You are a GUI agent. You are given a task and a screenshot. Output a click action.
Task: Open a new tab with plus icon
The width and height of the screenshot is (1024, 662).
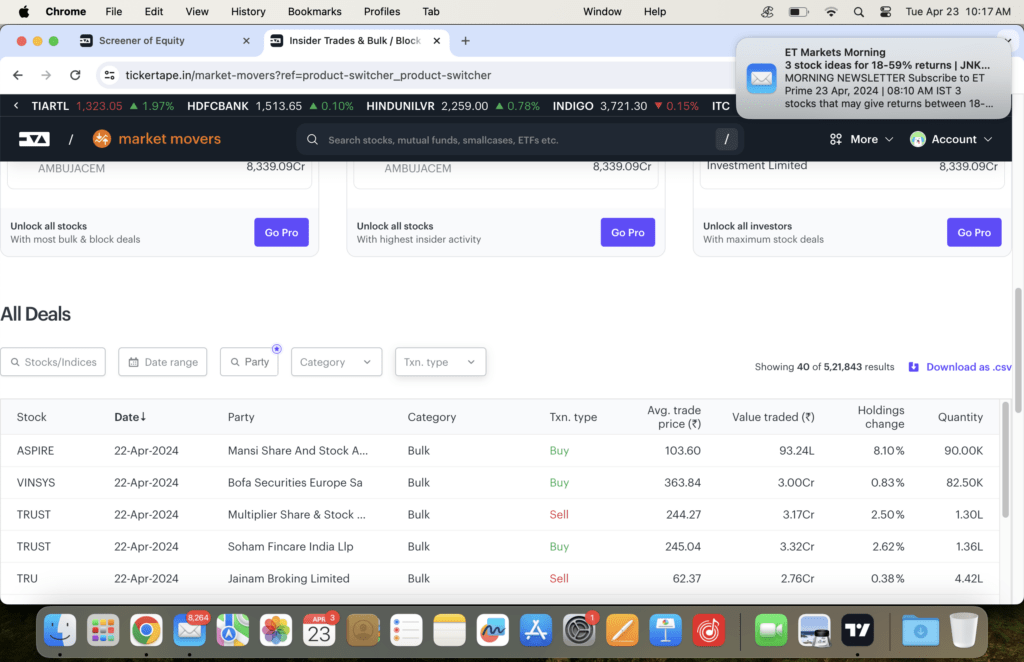[x=465, y=40]
